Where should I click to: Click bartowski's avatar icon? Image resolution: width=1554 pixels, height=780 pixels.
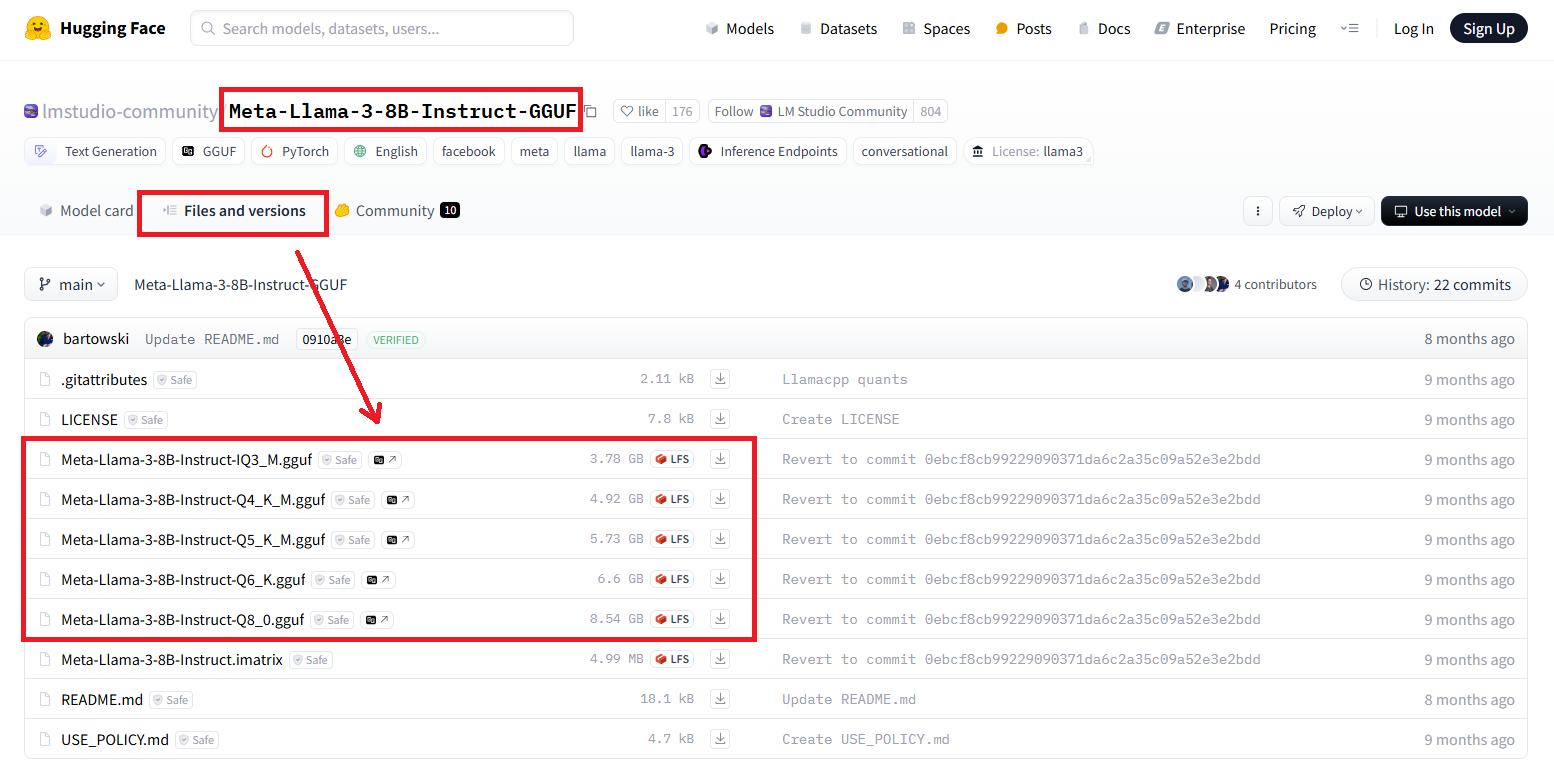point(45,339)
